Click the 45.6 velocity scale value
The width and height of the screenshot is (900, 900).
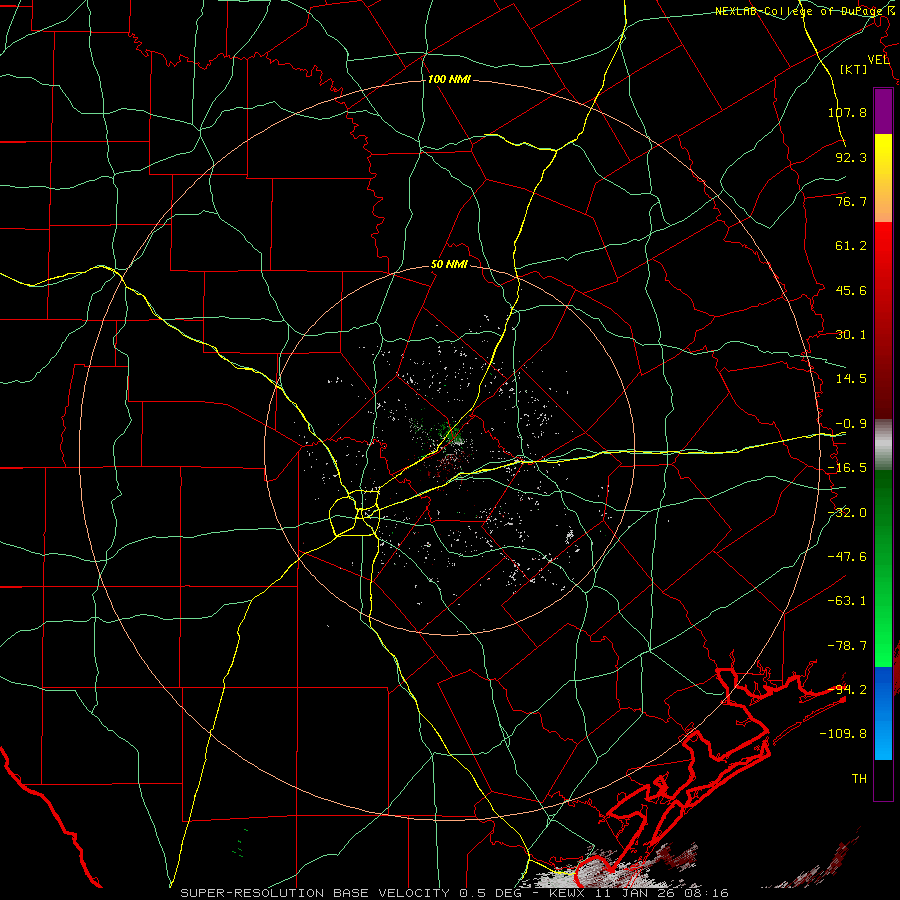851,290
